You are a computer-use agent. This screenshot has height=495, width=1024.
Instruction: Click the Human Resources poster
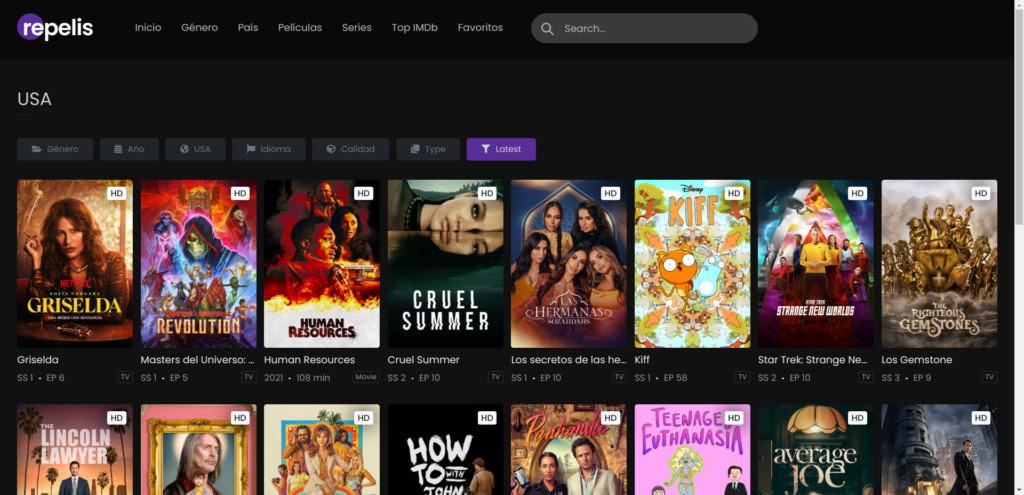[x=322, y=264]
